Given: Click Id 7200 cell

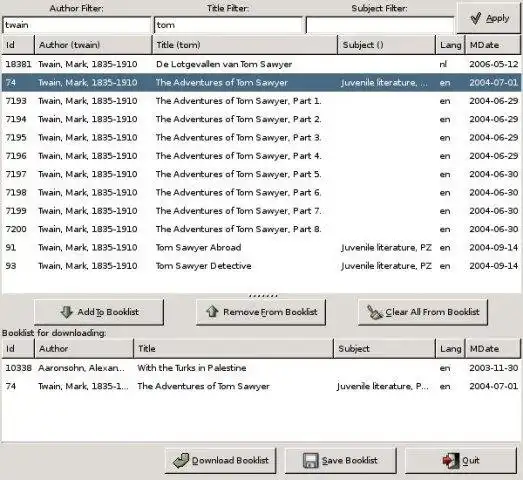Looking at the screenshot, I should [x=16, y=229].
